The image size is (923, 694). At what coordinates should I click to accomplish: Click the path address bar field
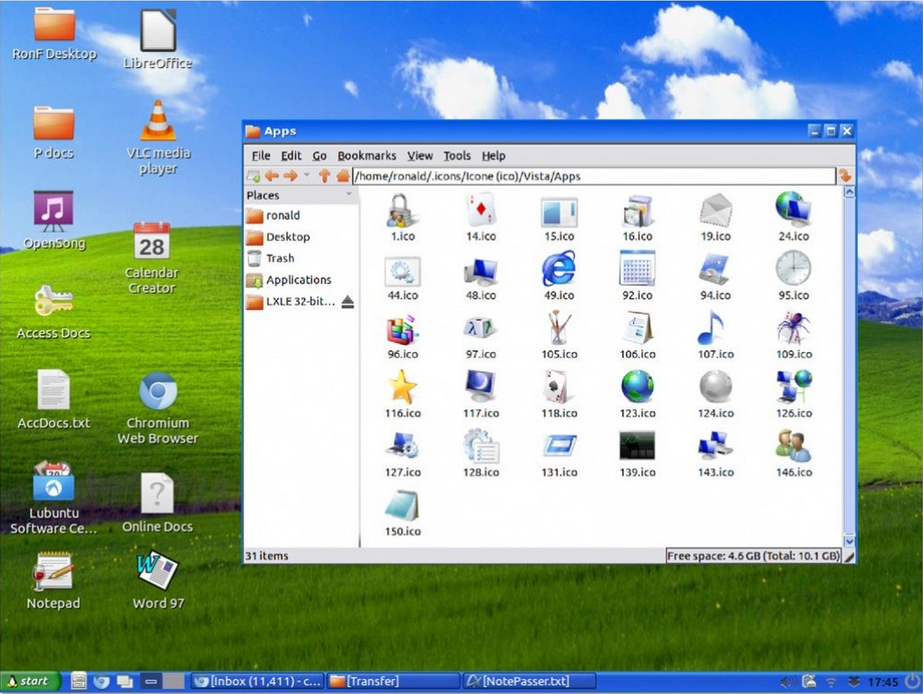click(593, 175)
